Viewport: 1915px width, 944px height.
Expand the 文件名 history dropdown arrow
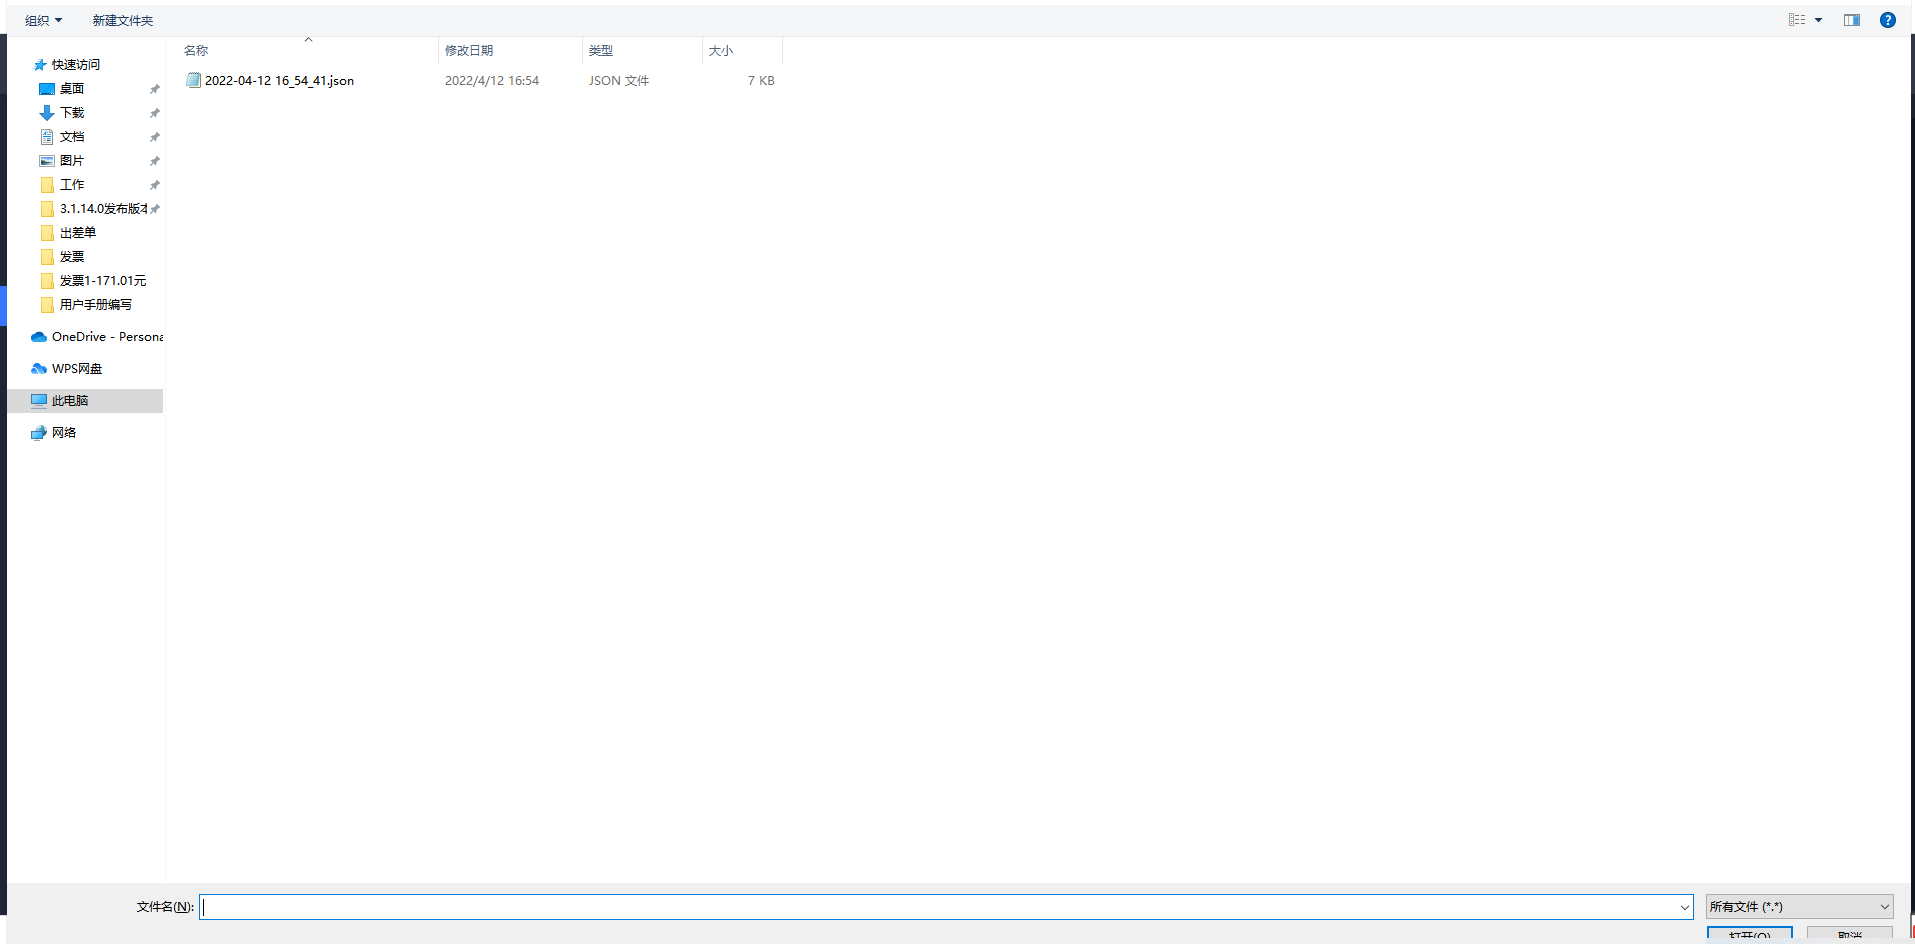(1684, 907)
